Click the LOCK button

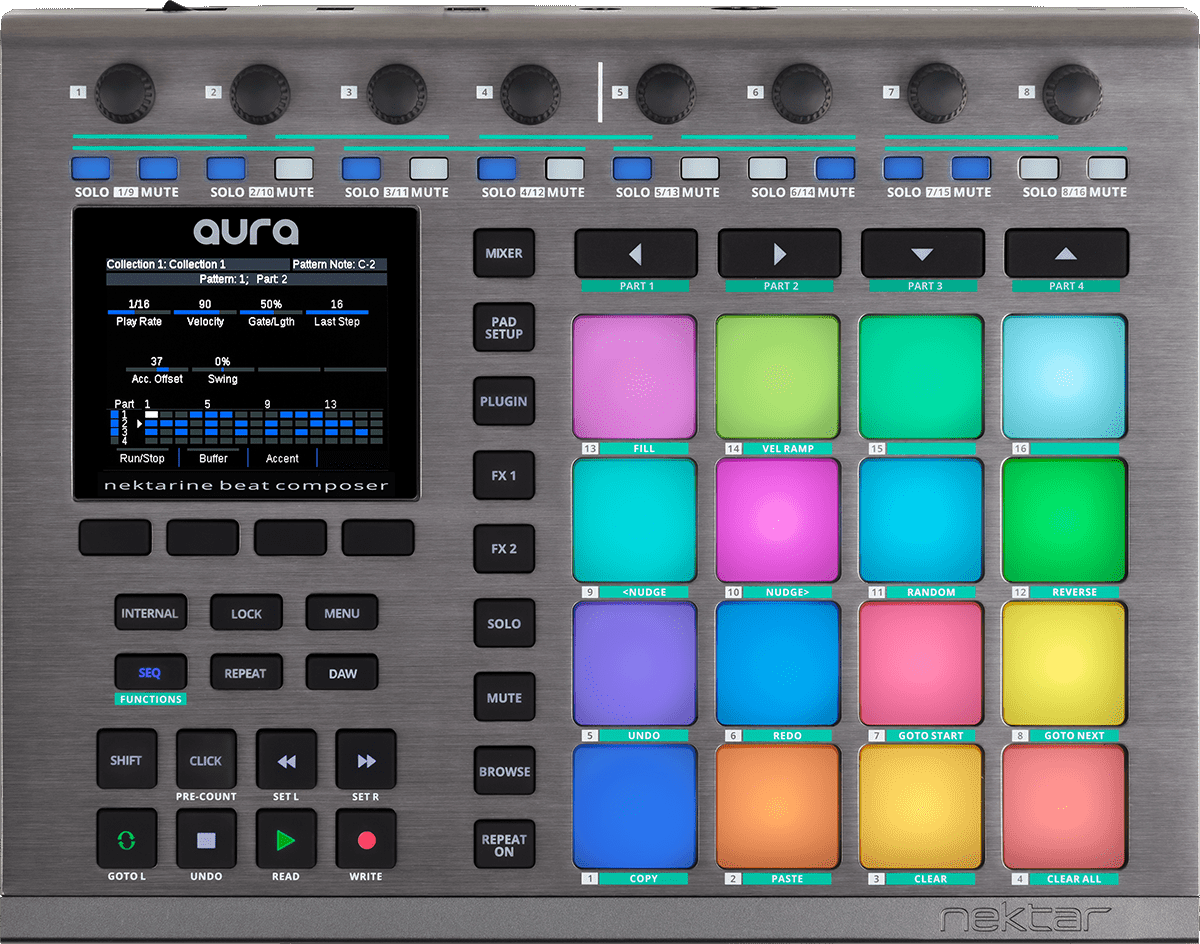point(246,614)
